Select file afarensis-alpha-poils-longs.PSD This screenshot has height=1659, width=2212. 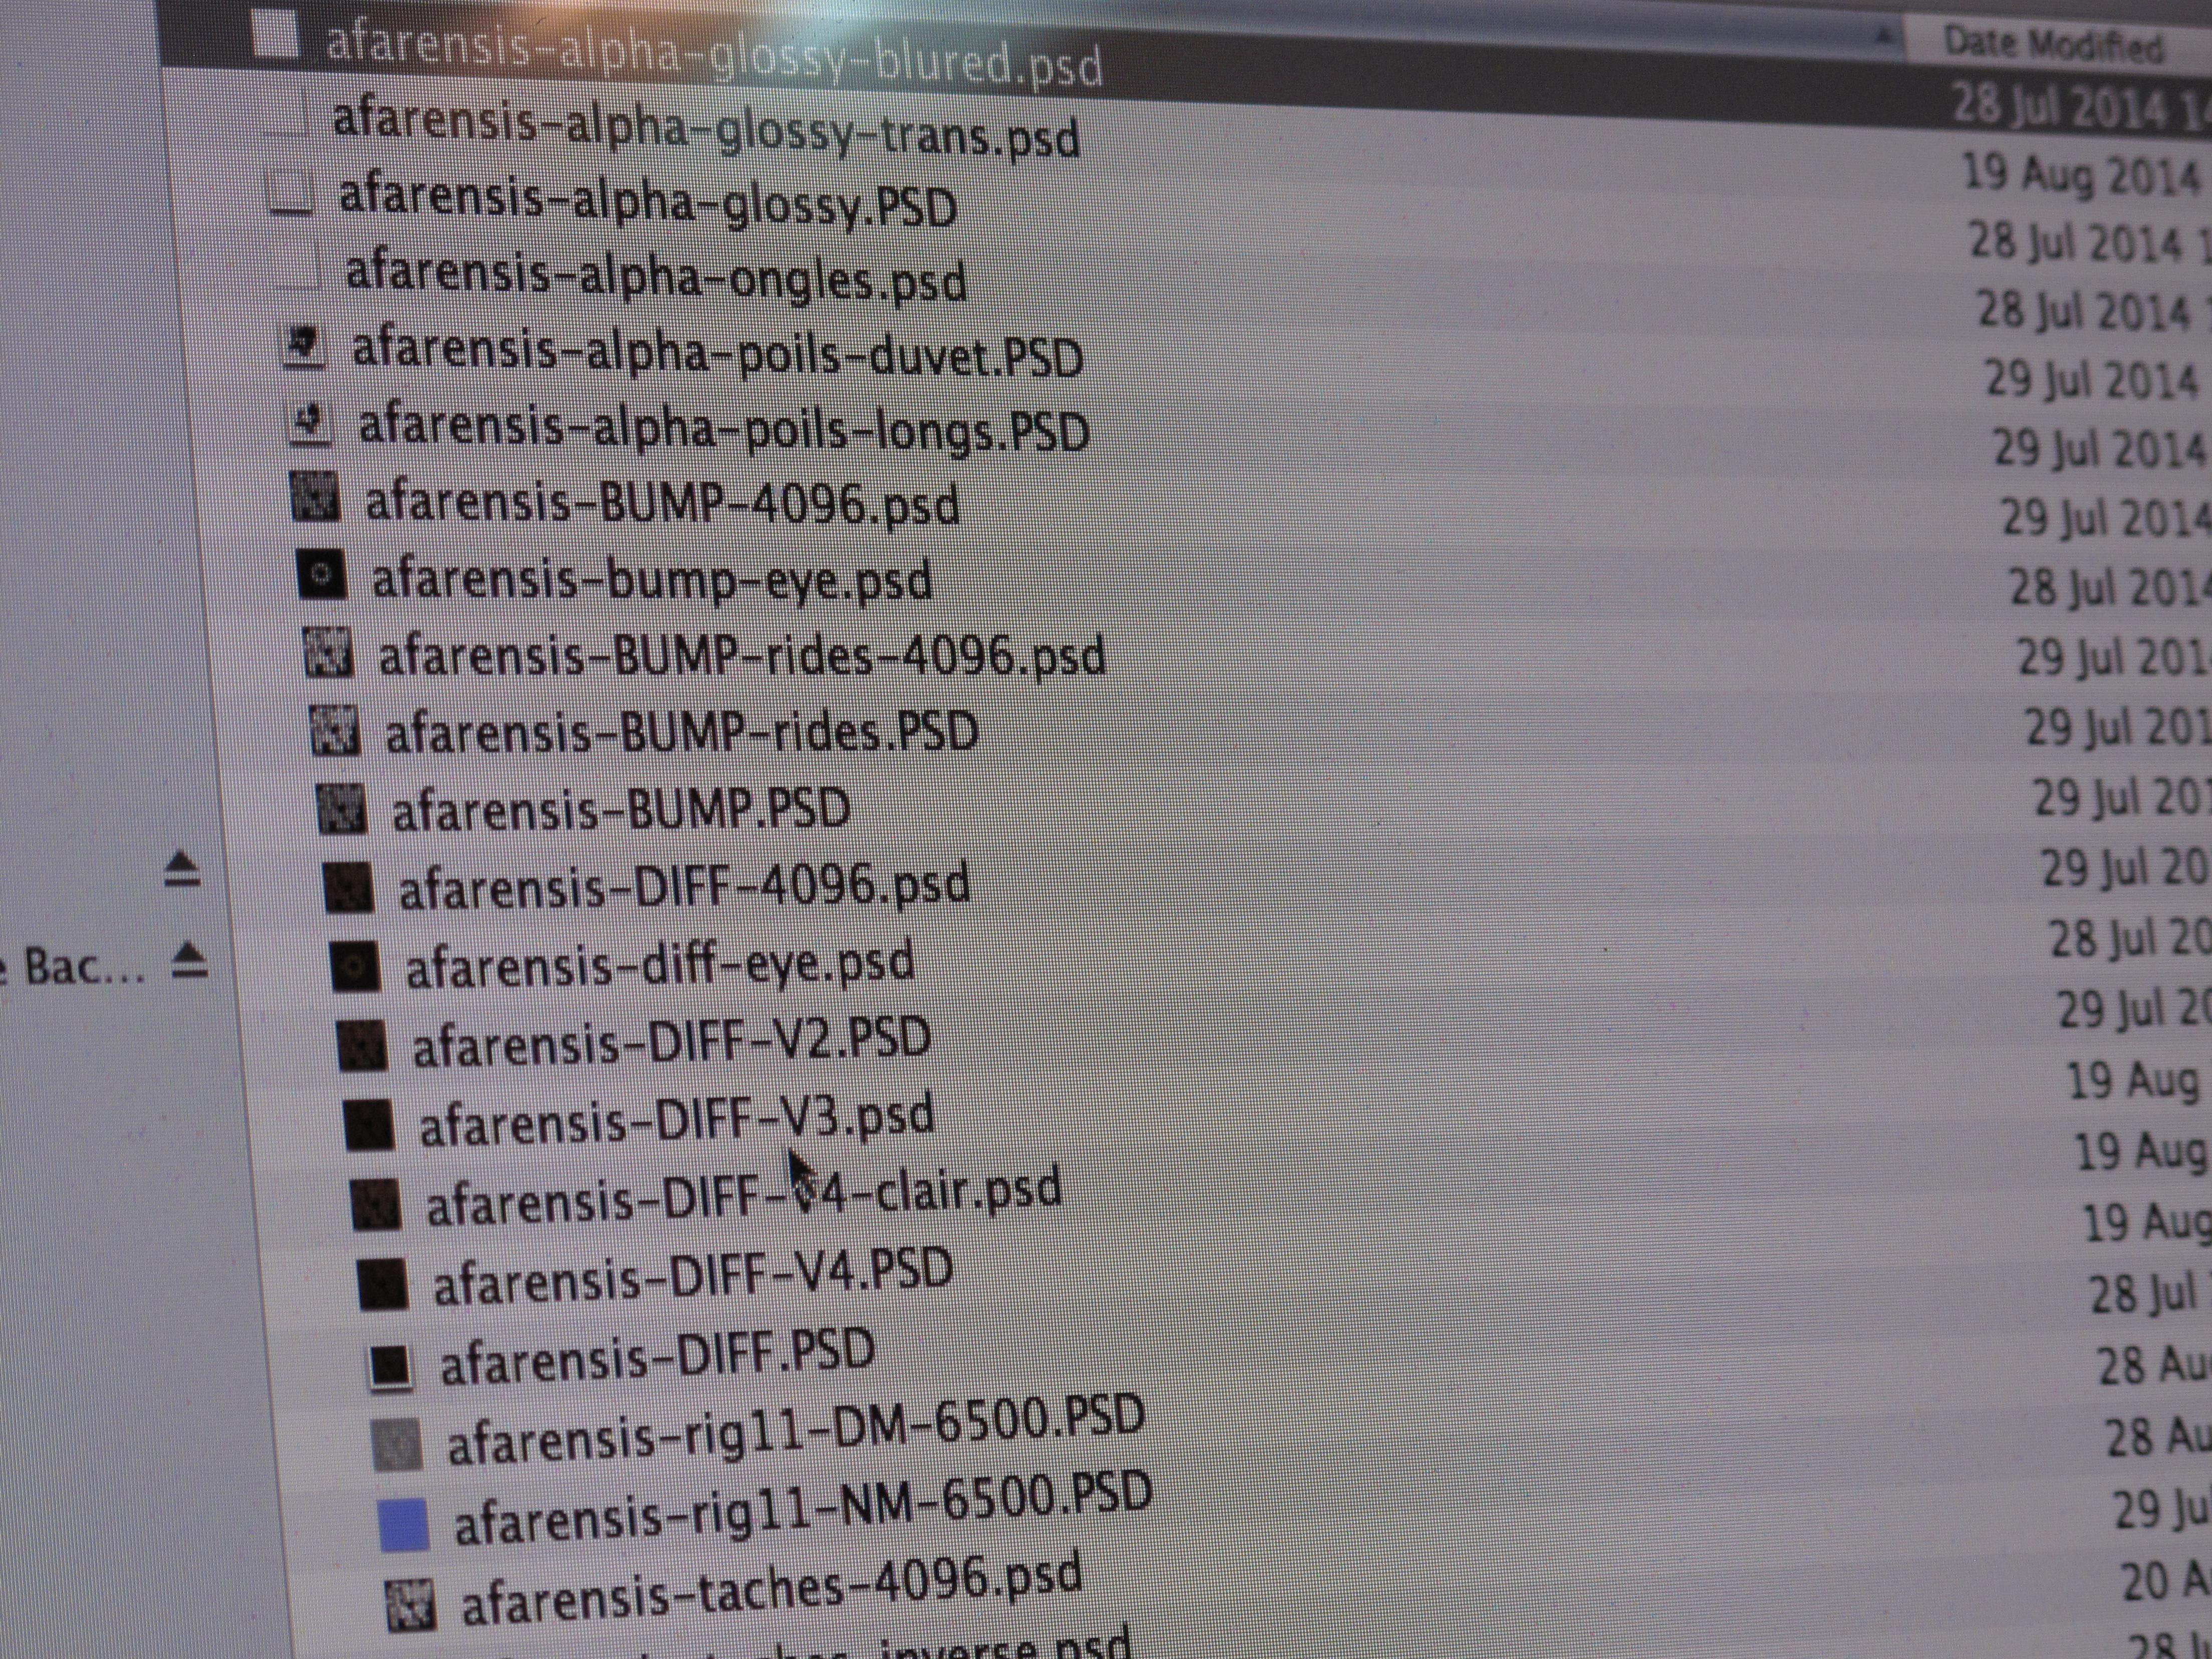(x=724, y=428)
